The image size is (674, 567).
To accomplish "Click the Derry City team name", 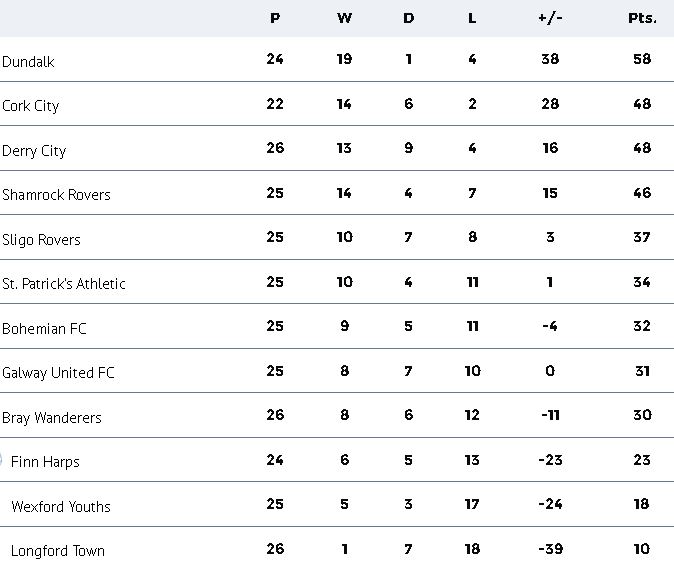I will point(34,151).
